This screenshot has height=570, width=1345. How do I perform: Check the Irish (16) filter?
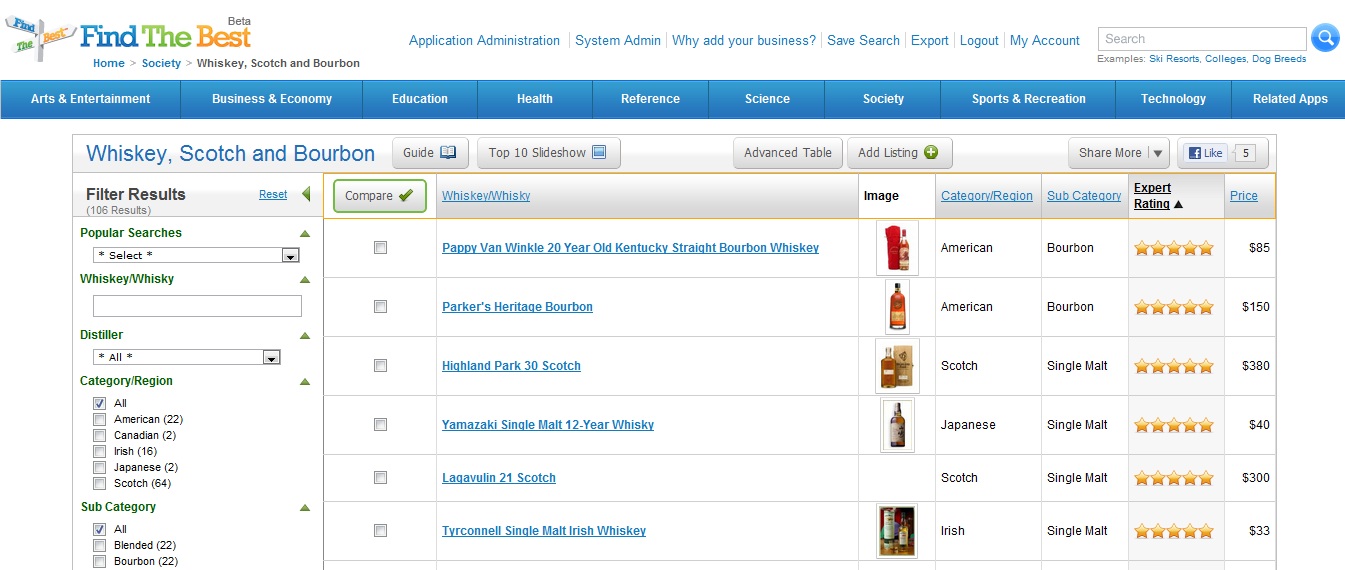pyautogui.click(x=99, y=451)
